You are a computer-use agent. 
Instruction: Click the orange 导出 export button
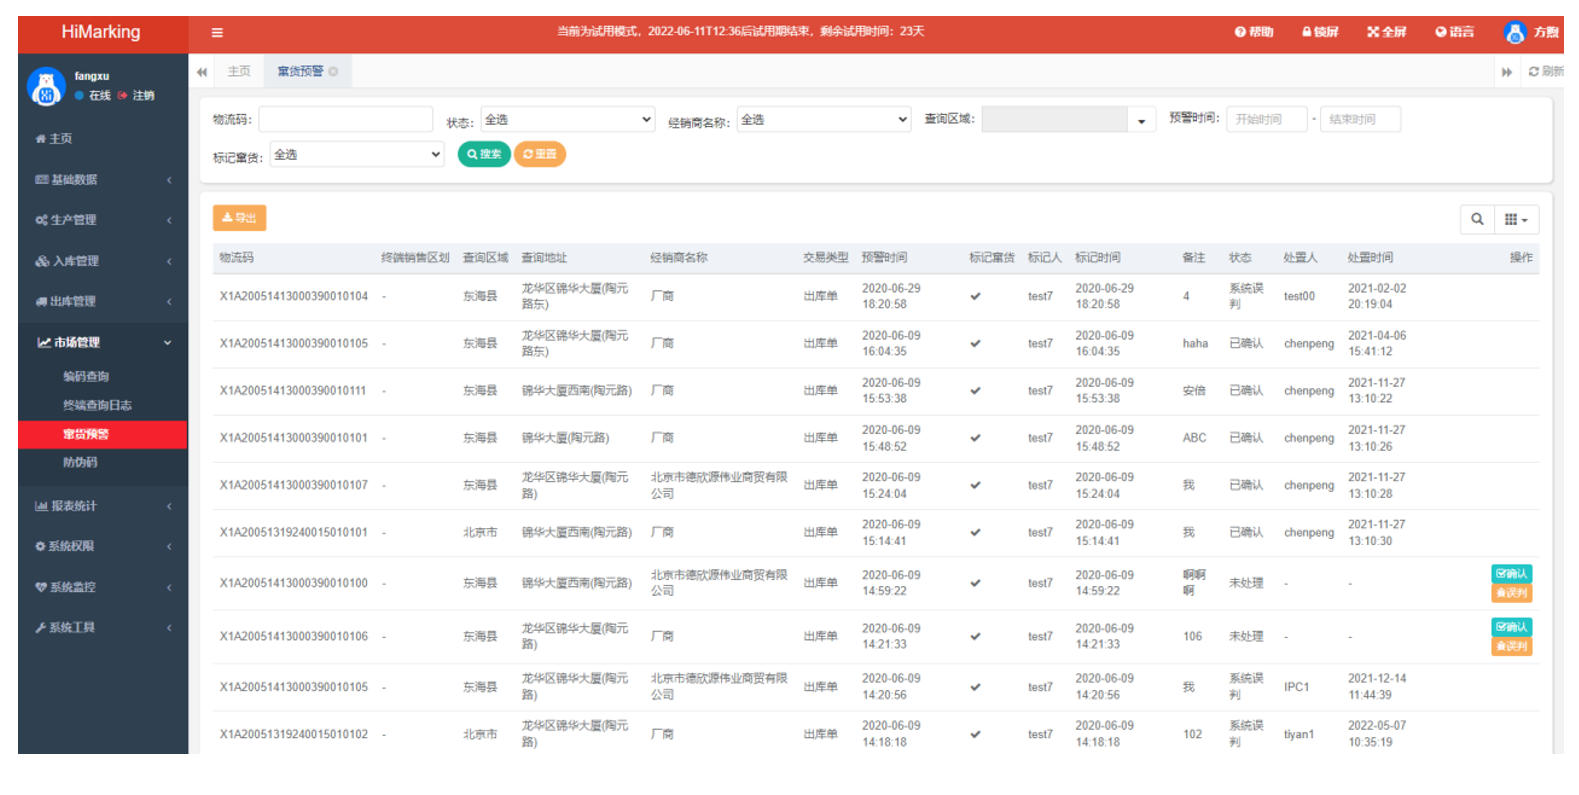tap(239, 218)
